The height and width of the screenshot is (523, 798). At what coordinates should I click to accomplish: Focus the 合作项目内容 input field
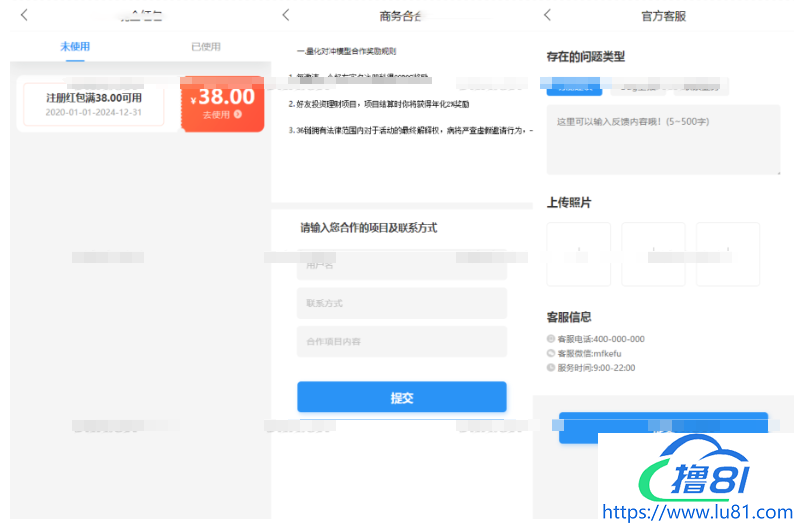point(401,341)
